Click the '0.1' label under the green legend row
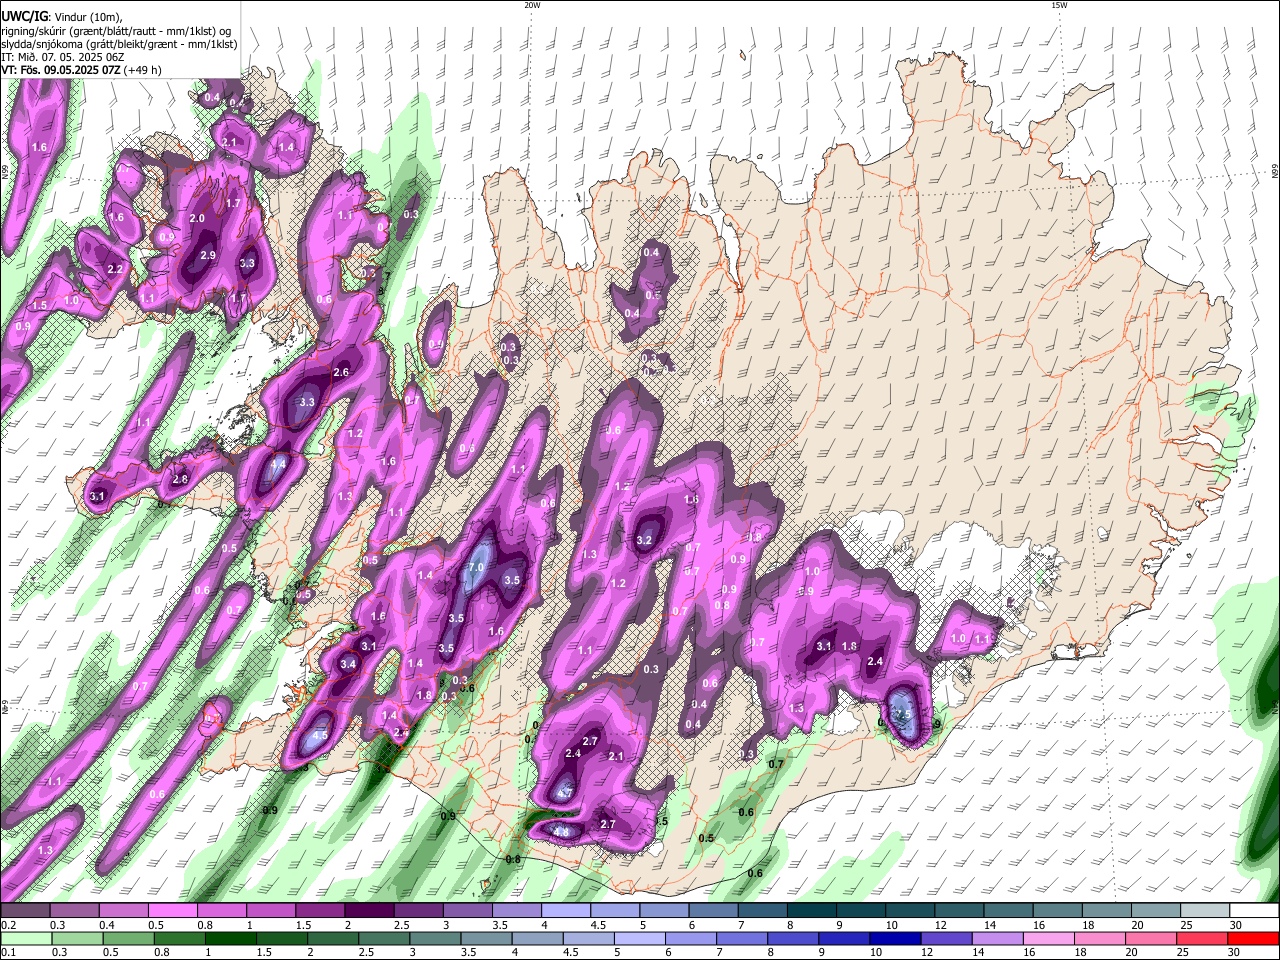Image resolution: width=1280 pixels, height=960 pixels. [x=8, y=952]
